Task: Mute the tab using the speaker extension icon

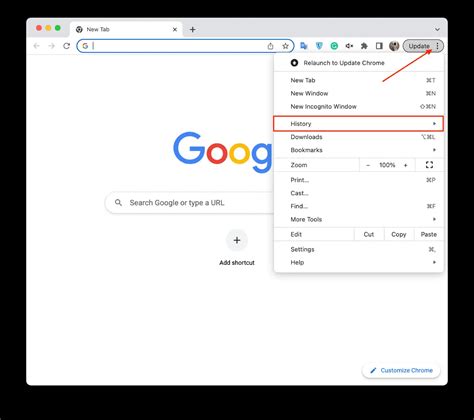Action: pos(349,46)
